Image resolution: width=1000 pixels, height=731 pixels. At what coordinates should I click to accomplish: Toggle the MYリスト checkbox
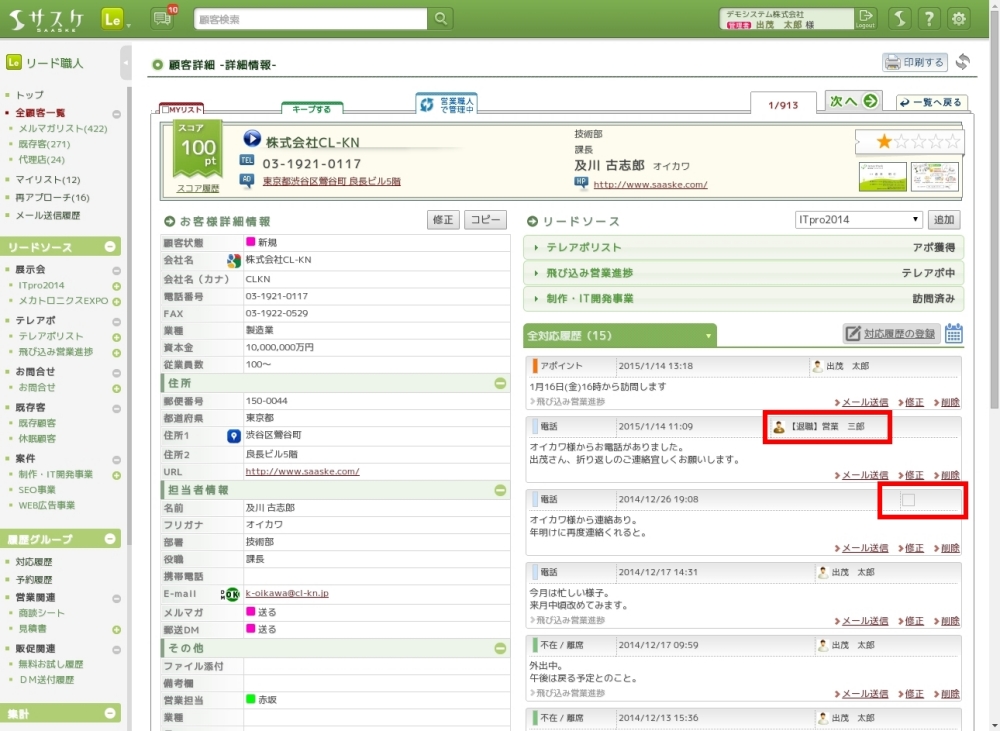(166, 109)
